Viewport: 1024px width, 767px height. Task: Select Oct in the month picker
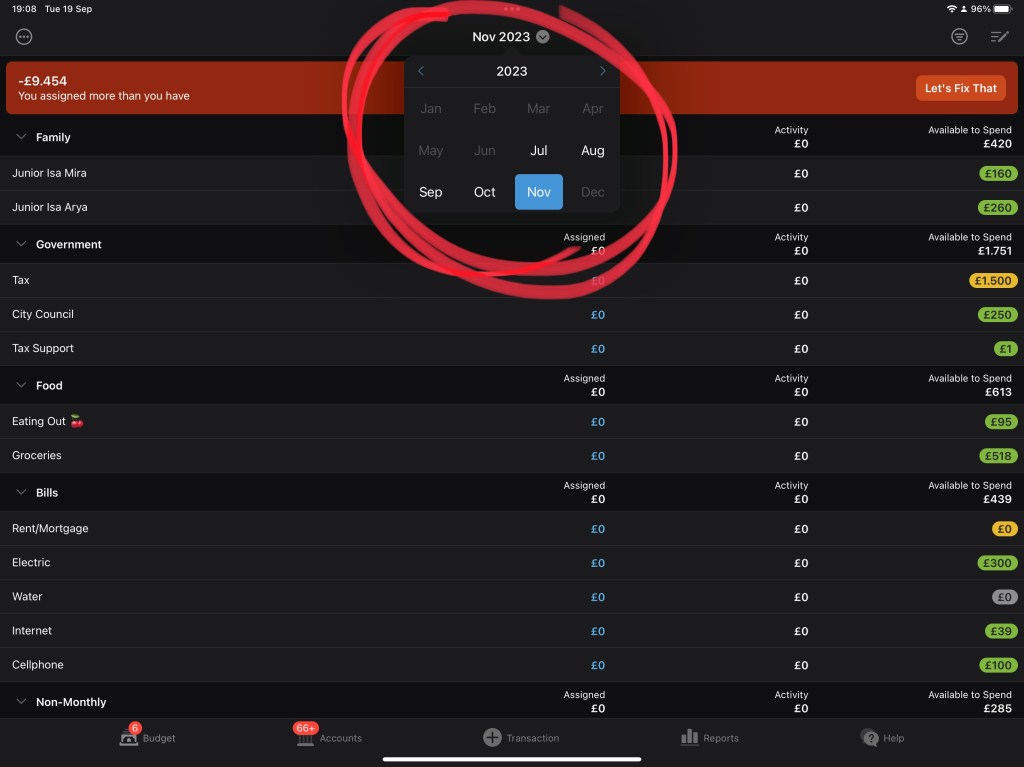(x=485, y=192)
